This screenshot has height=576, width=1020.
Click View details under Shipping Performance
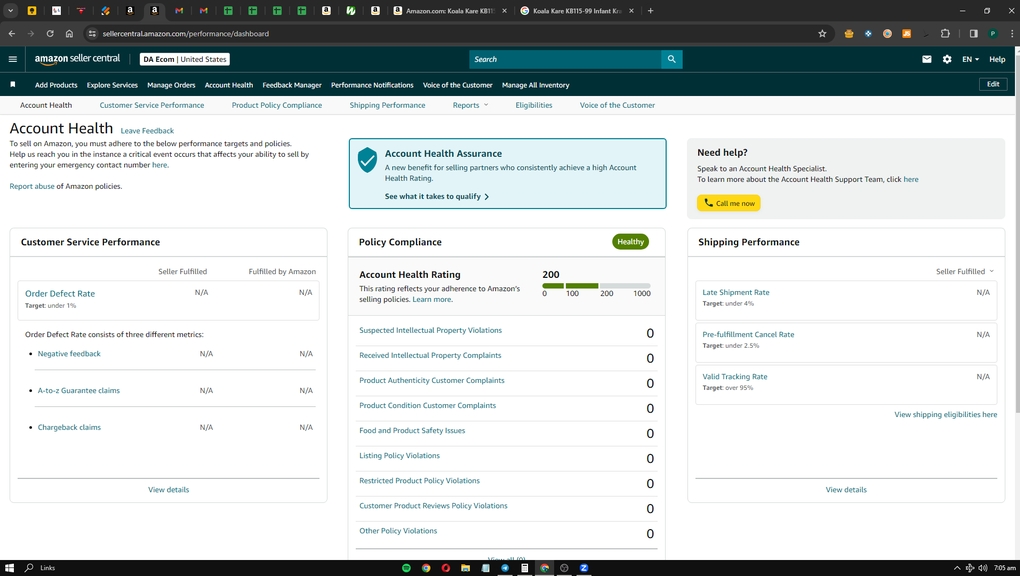[846, 489]
